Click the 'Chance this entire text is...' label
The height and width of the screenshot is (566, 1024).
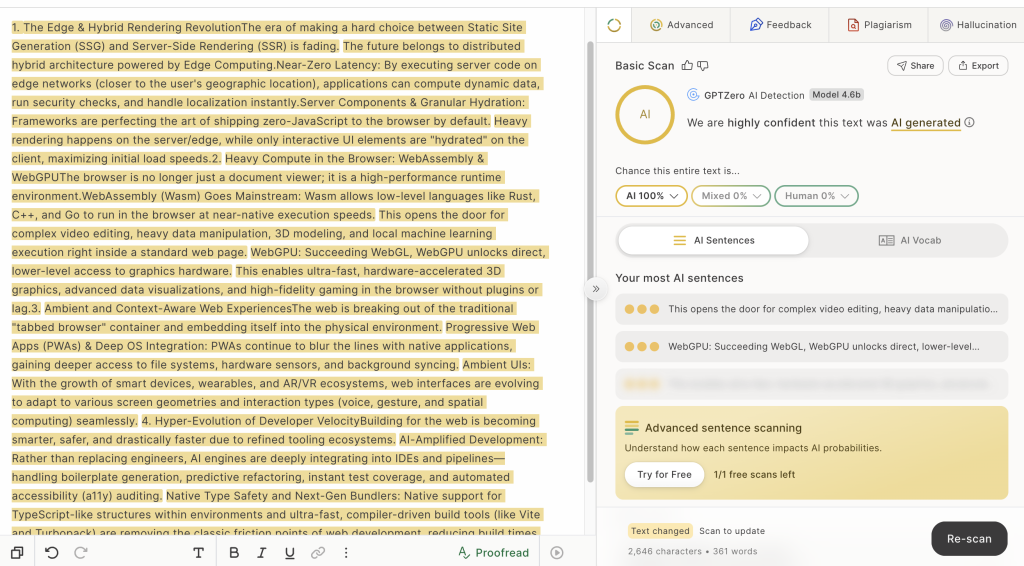[677, 170]
